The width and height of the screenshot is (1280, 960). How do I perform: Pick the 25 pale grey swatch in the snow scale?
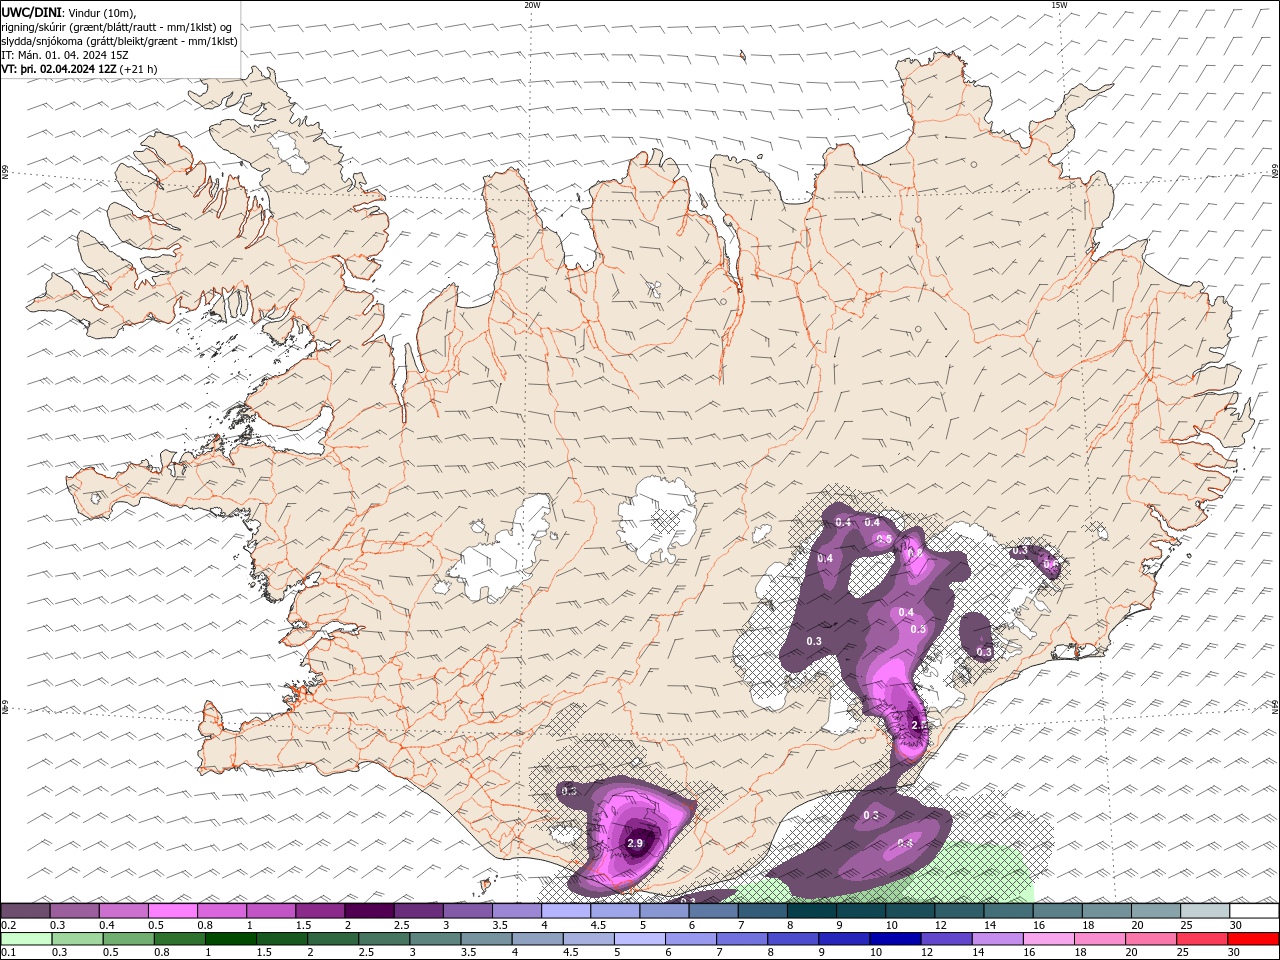pyautogui.click(x=1205, y=910)
